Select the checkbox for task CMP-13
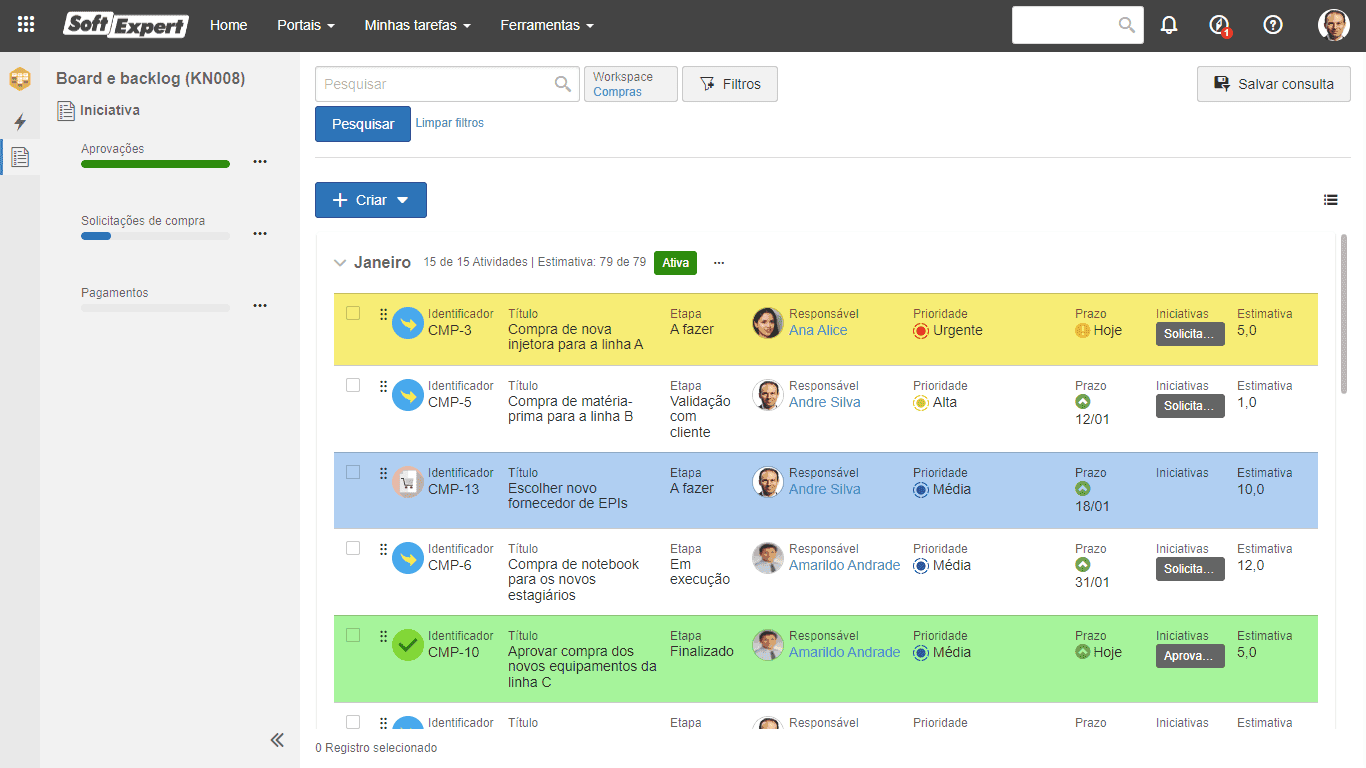The height and width of the screenshot is (768, 1366). tap(353, 472)
